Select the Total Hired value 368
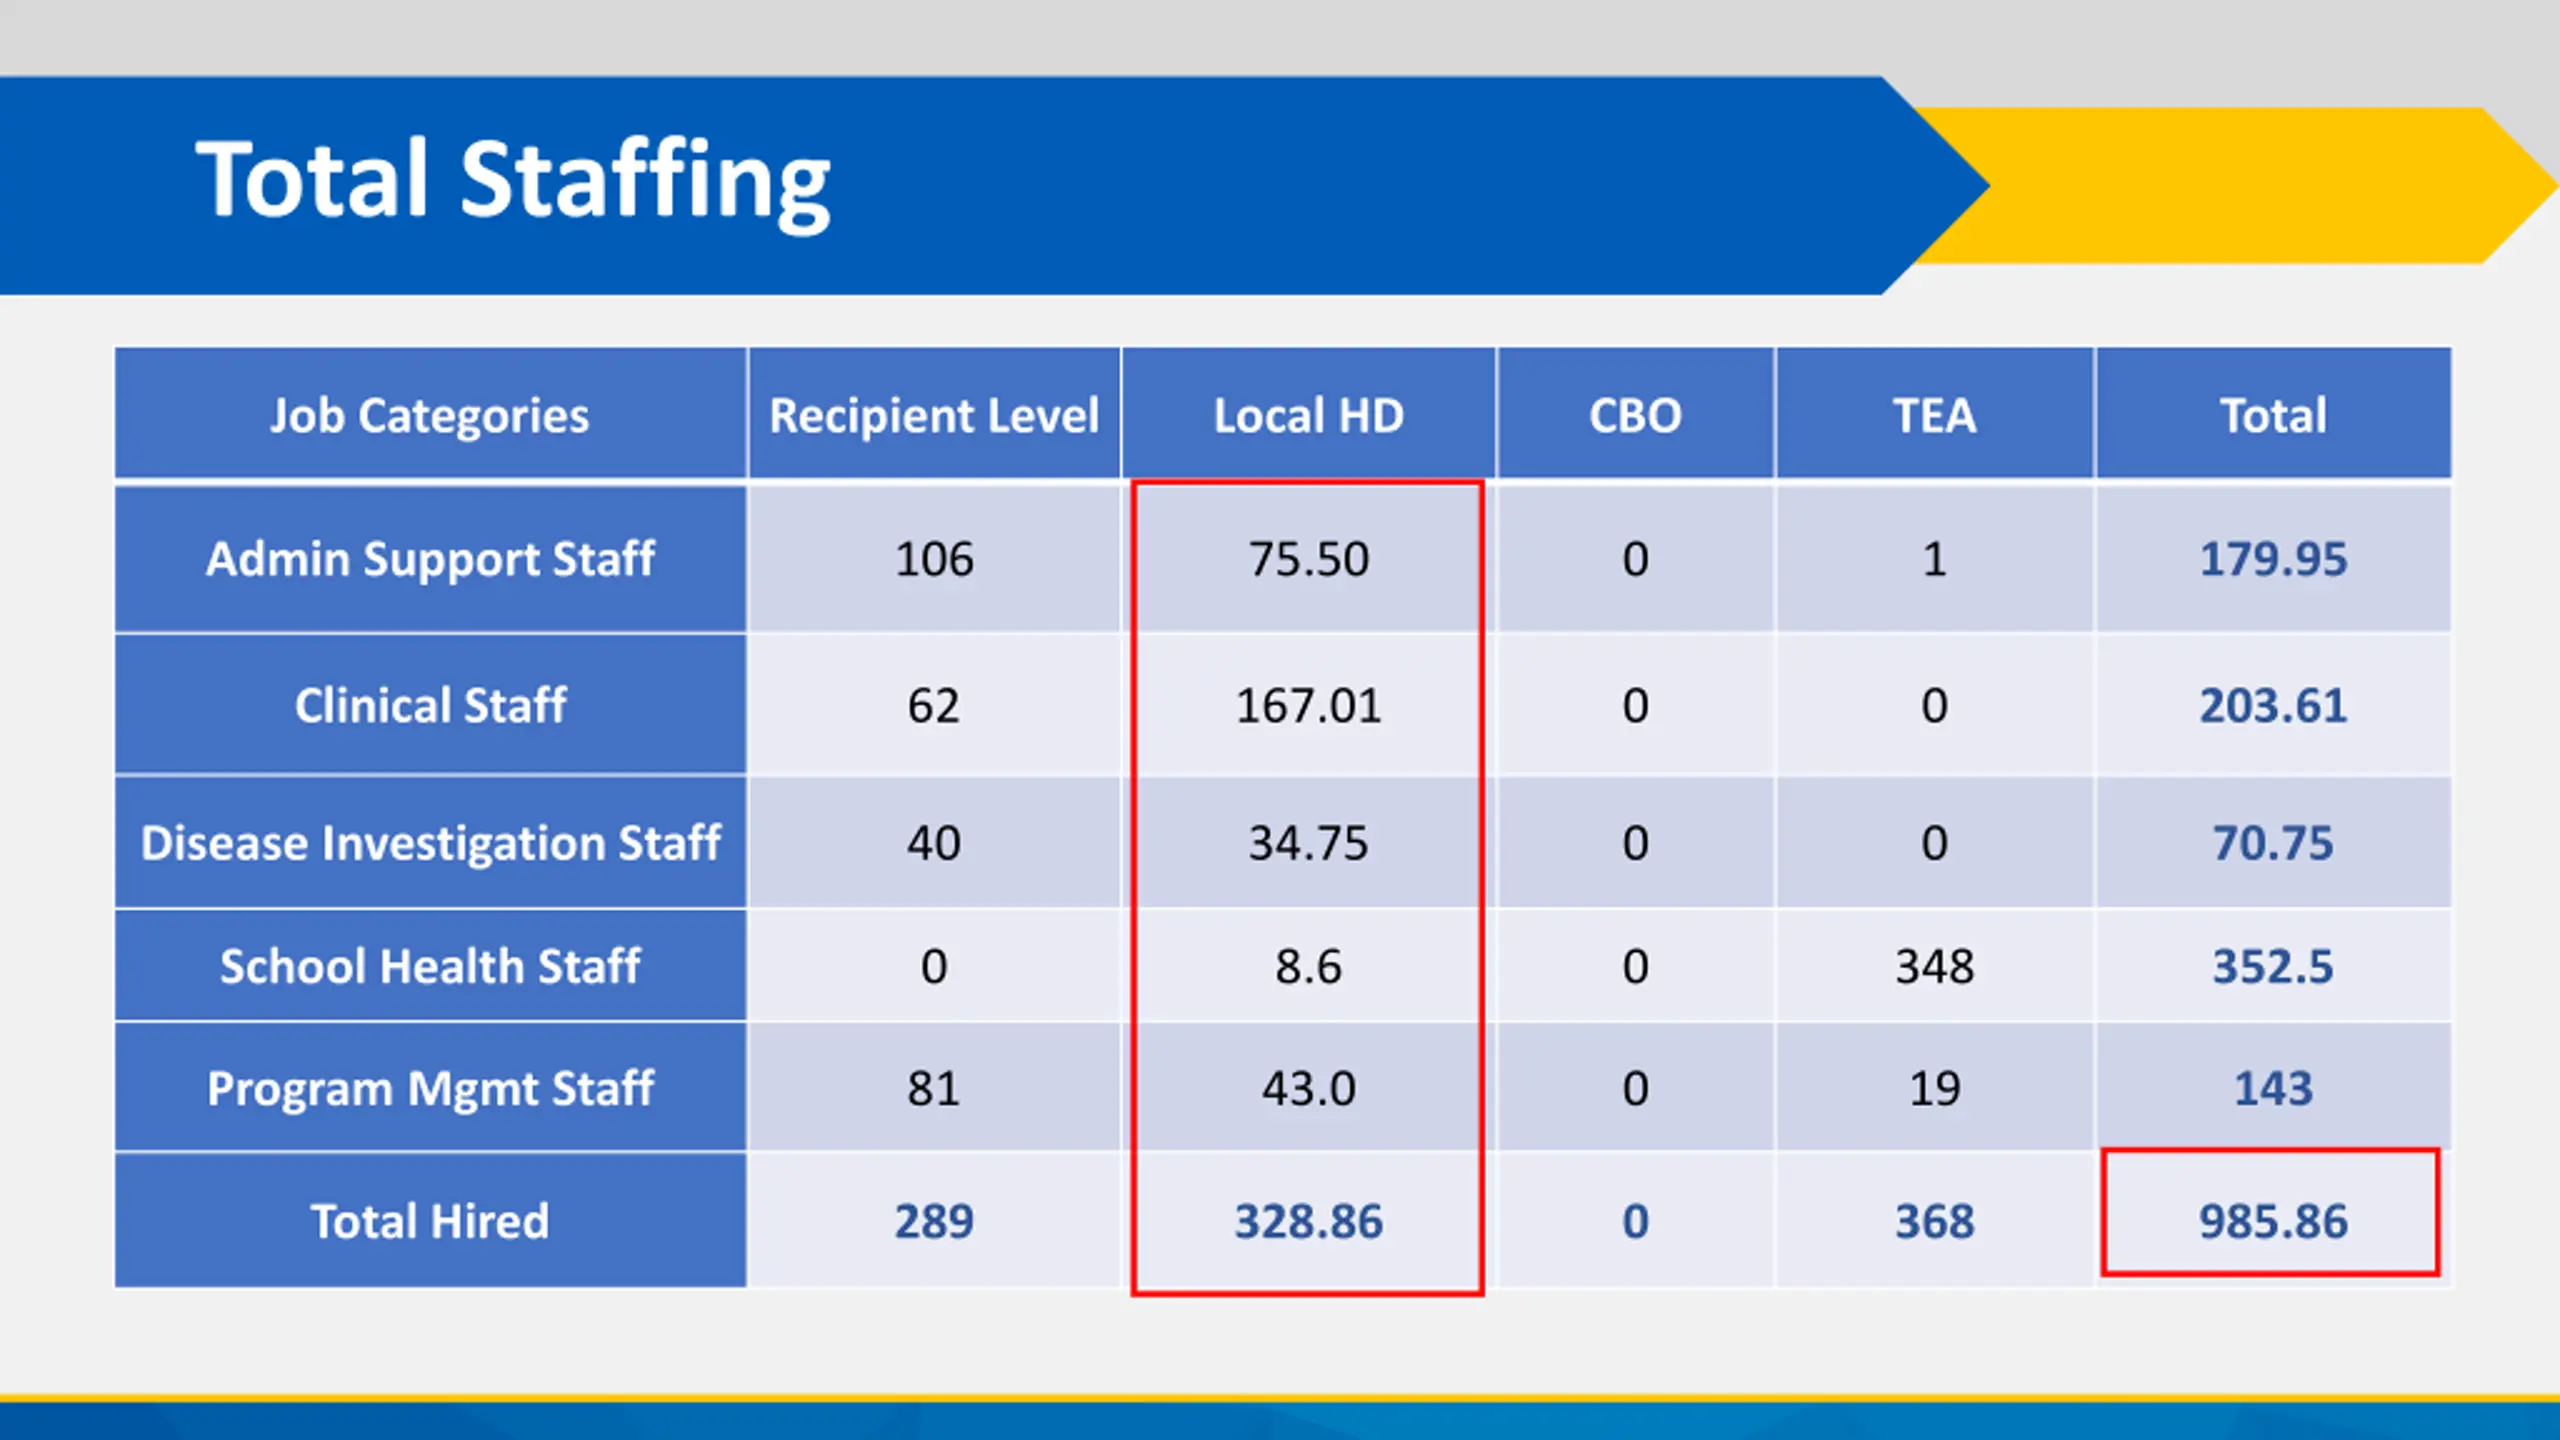 point(1934,1221)
